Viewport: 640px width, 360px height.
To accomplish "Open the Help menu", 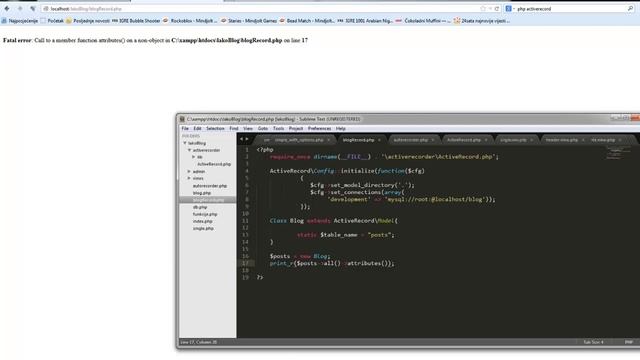I will coord(341,129).
